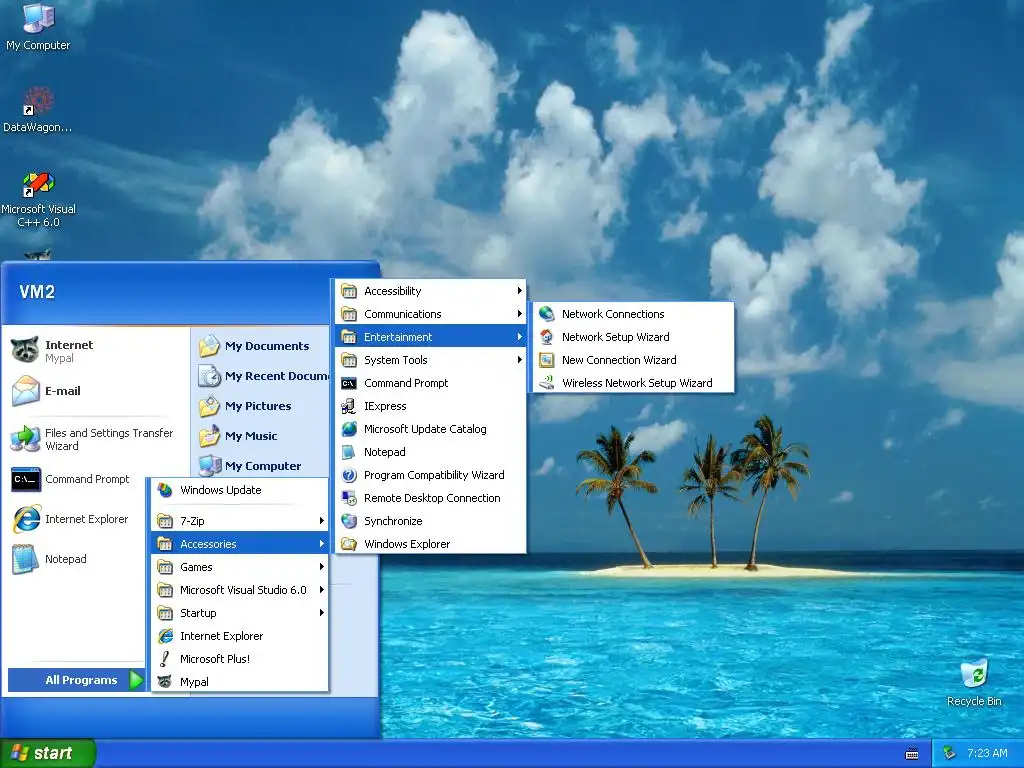This screenshot has height=768, width=1024.
Task: Click the Startup folder icon
Action: point(165,613)
